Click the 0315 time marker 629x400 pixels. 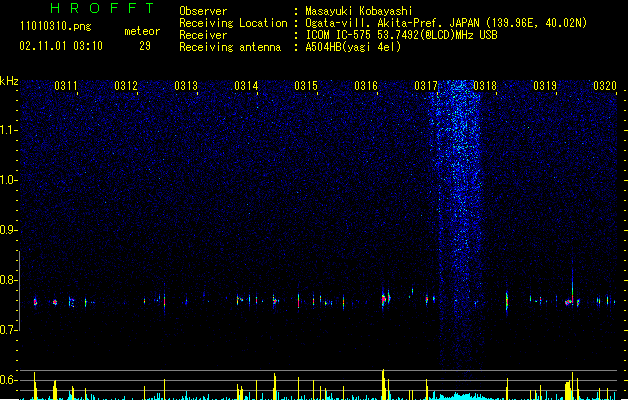(306, 86)
